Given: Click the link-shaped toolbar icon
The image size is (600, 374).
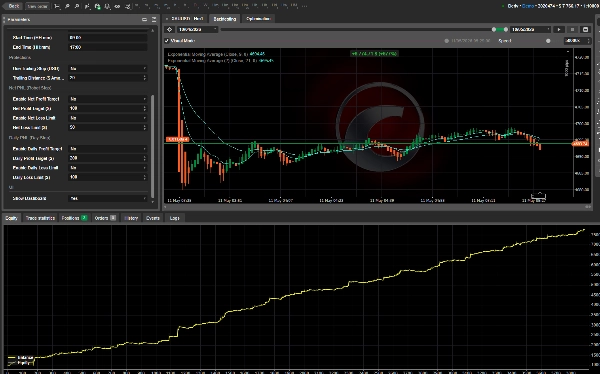Looking at the screenshot, I should pyautogui.click(x=117, y=6).
